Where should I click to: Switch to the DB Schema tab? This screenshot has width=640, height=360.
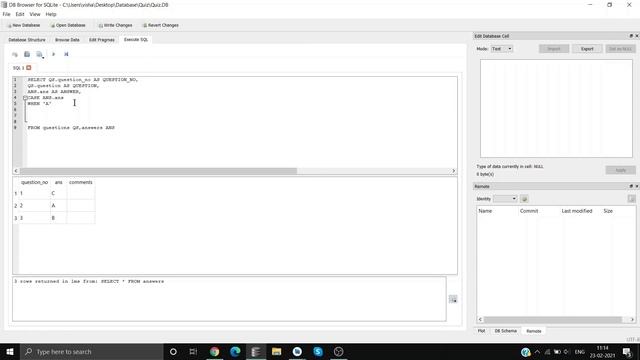[506, 331]
